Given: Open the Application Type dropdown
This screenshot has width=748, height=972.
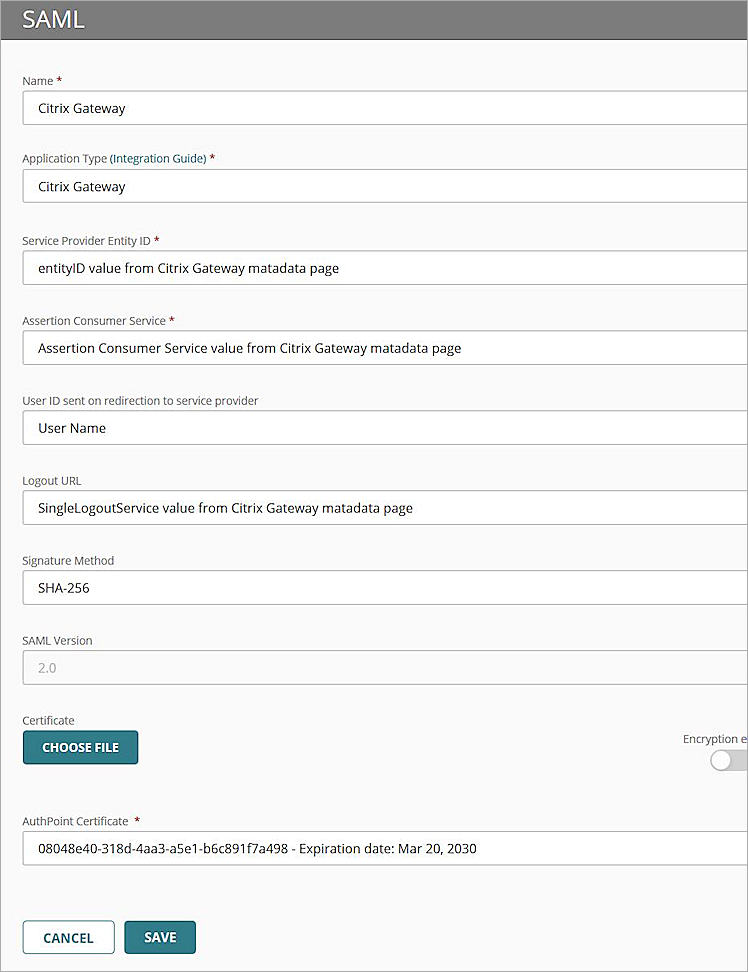Looking at the screenshot, I should click(384, 186).
